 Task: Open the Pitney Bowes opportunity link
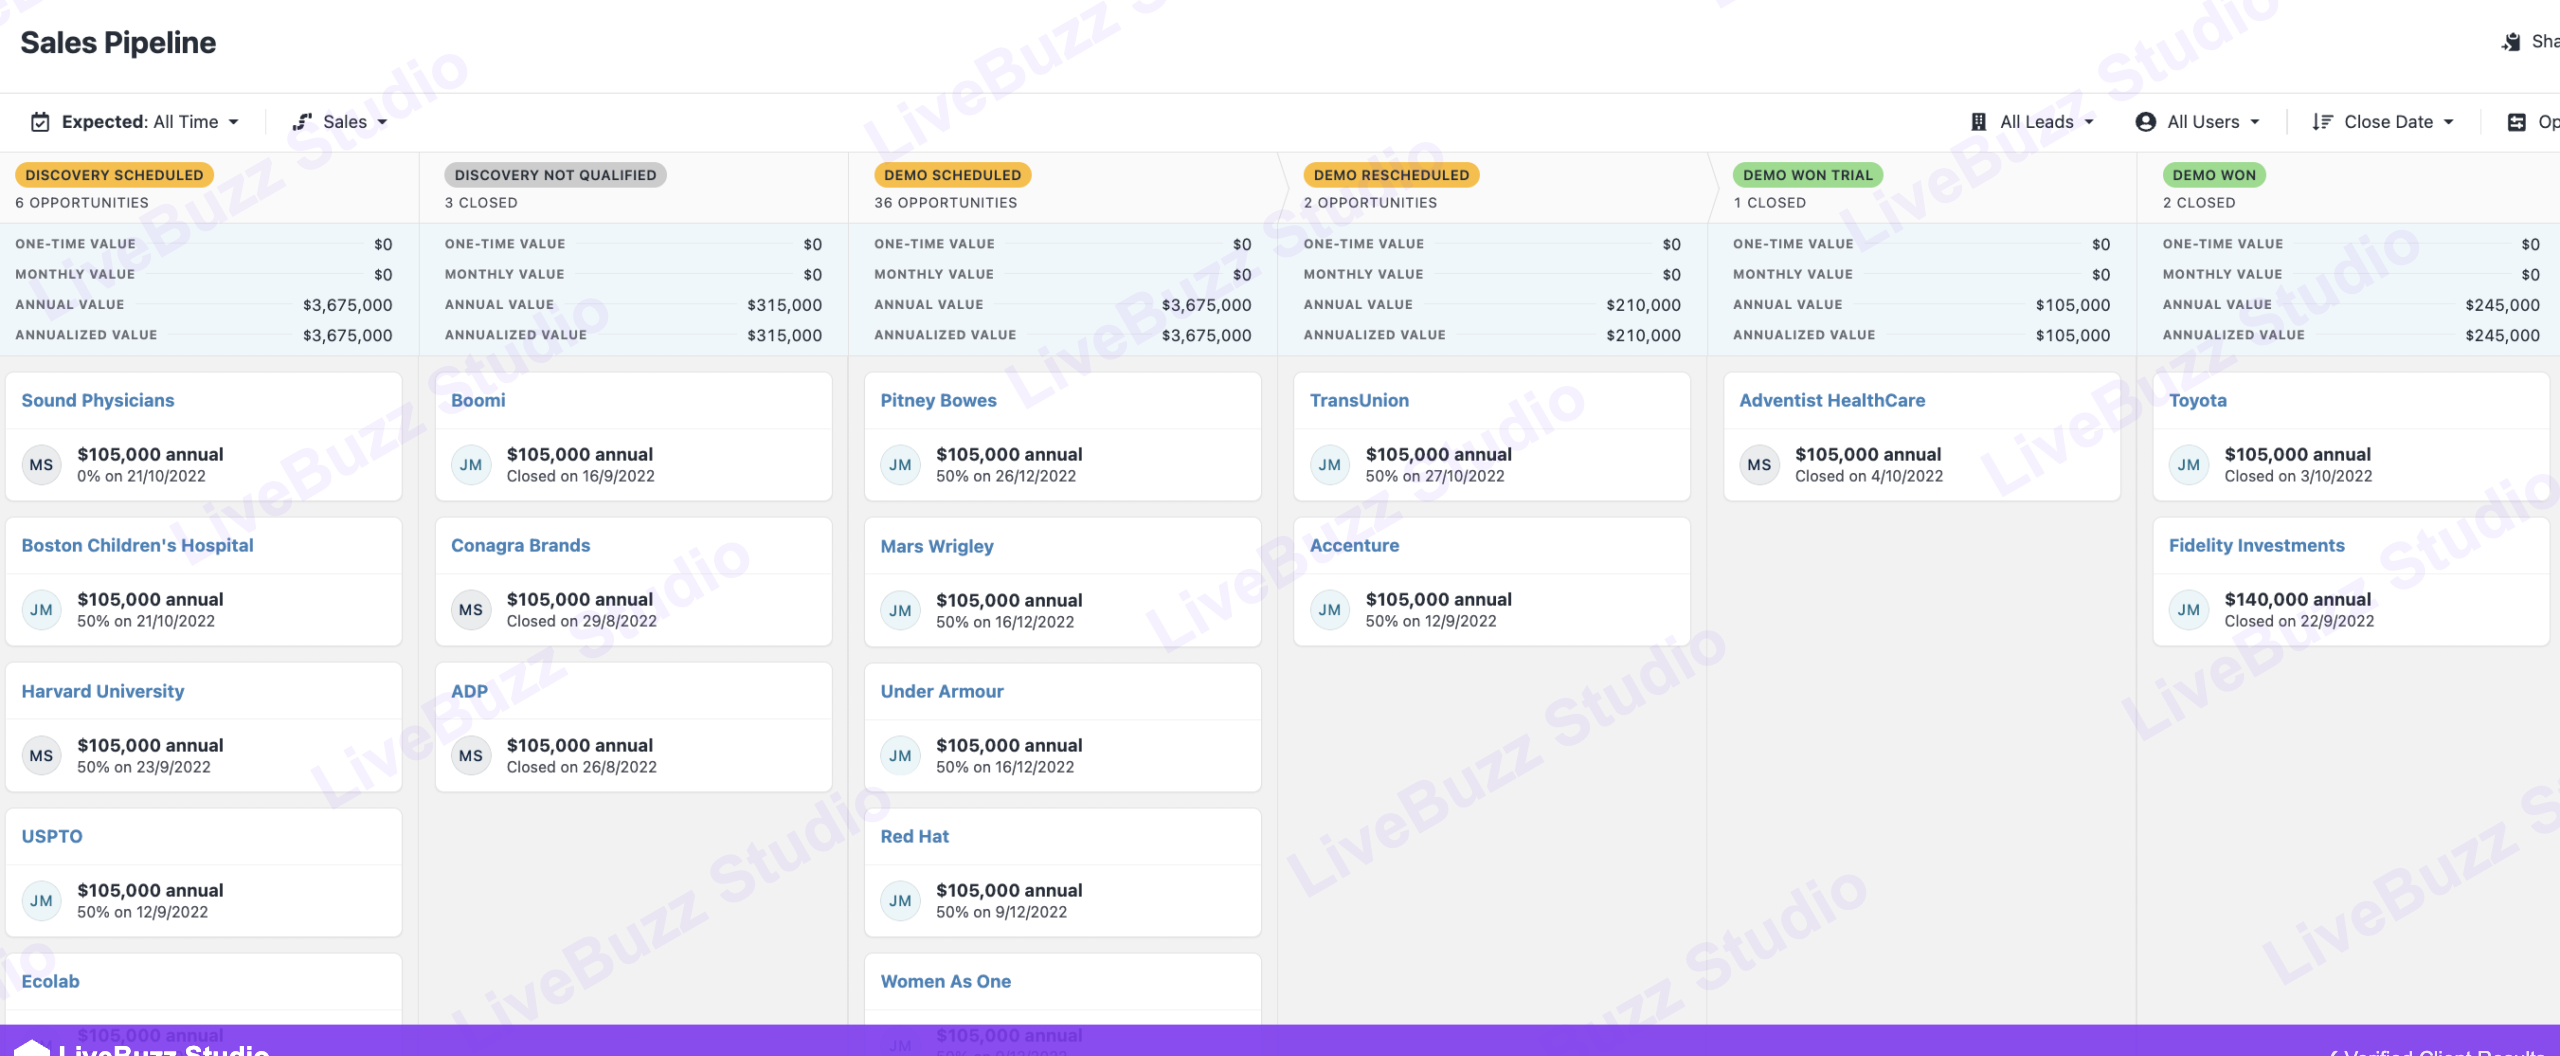[938, 400]
